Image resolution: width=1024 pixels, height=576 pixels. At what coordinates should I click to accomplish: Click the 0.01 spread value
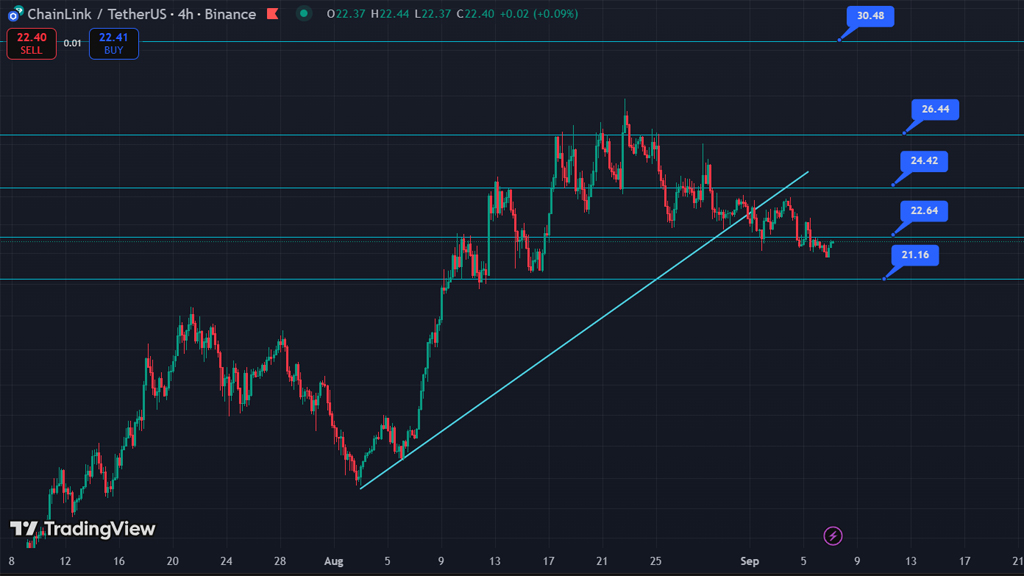72,43
